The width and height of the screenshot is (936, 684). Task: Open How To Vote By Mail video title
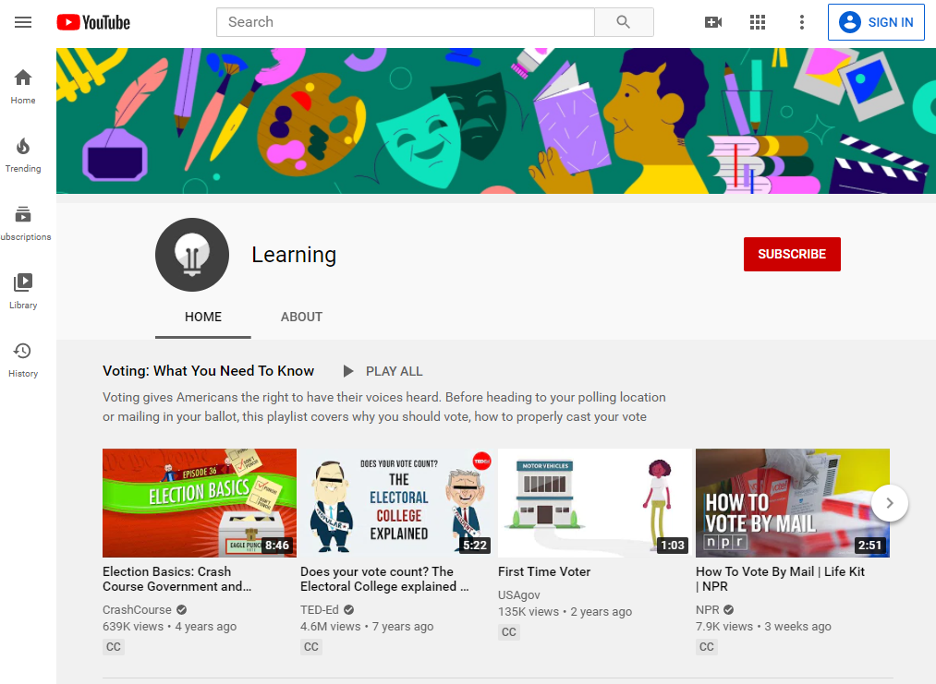pos(780,579)
